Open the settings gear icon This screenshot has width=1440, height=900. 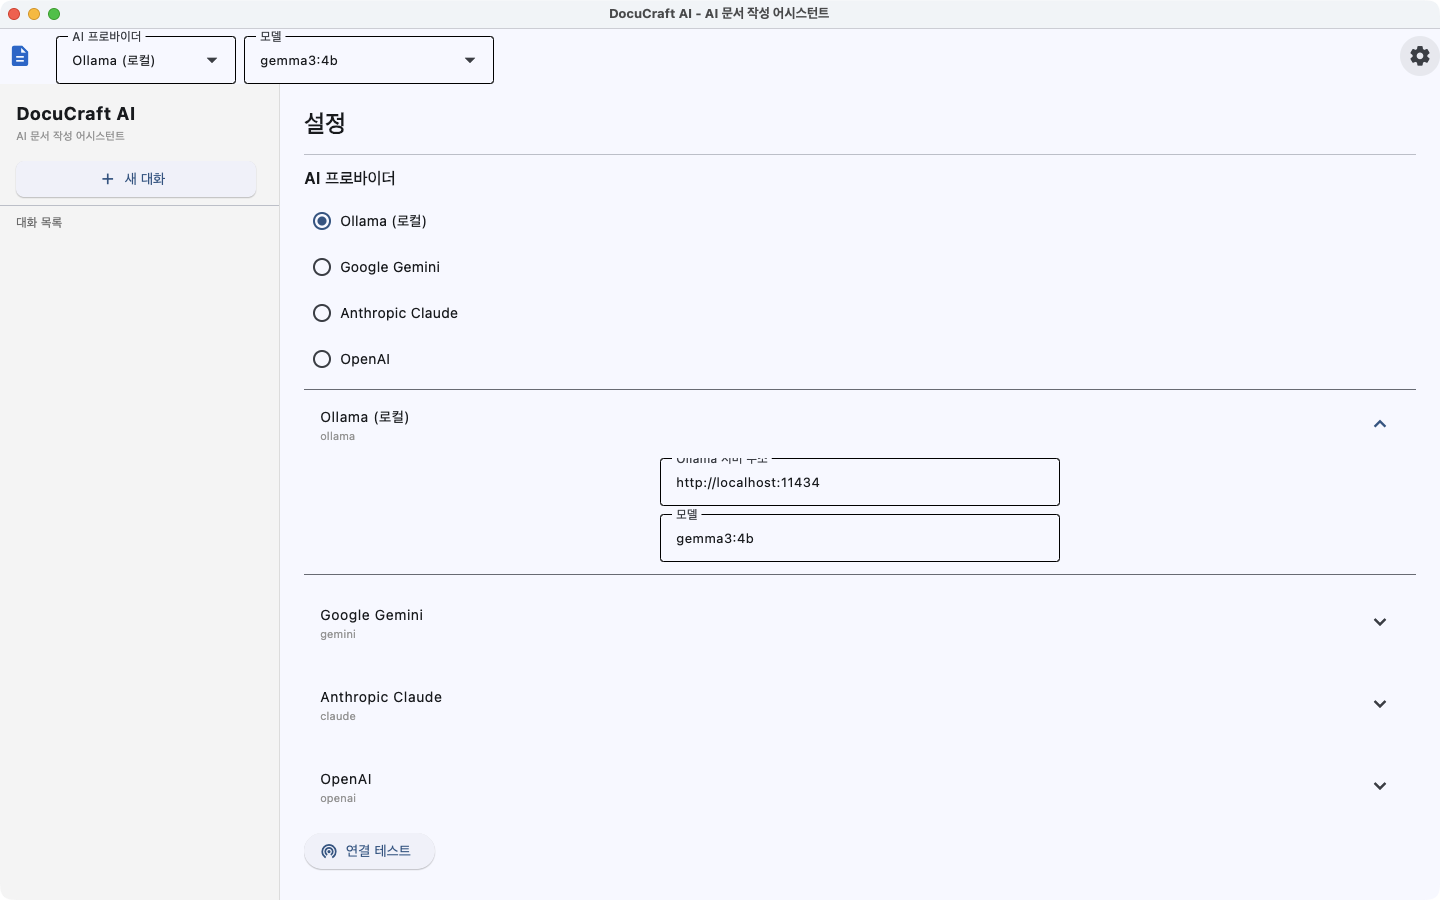pyautogui.click(x=1420, y=56)
